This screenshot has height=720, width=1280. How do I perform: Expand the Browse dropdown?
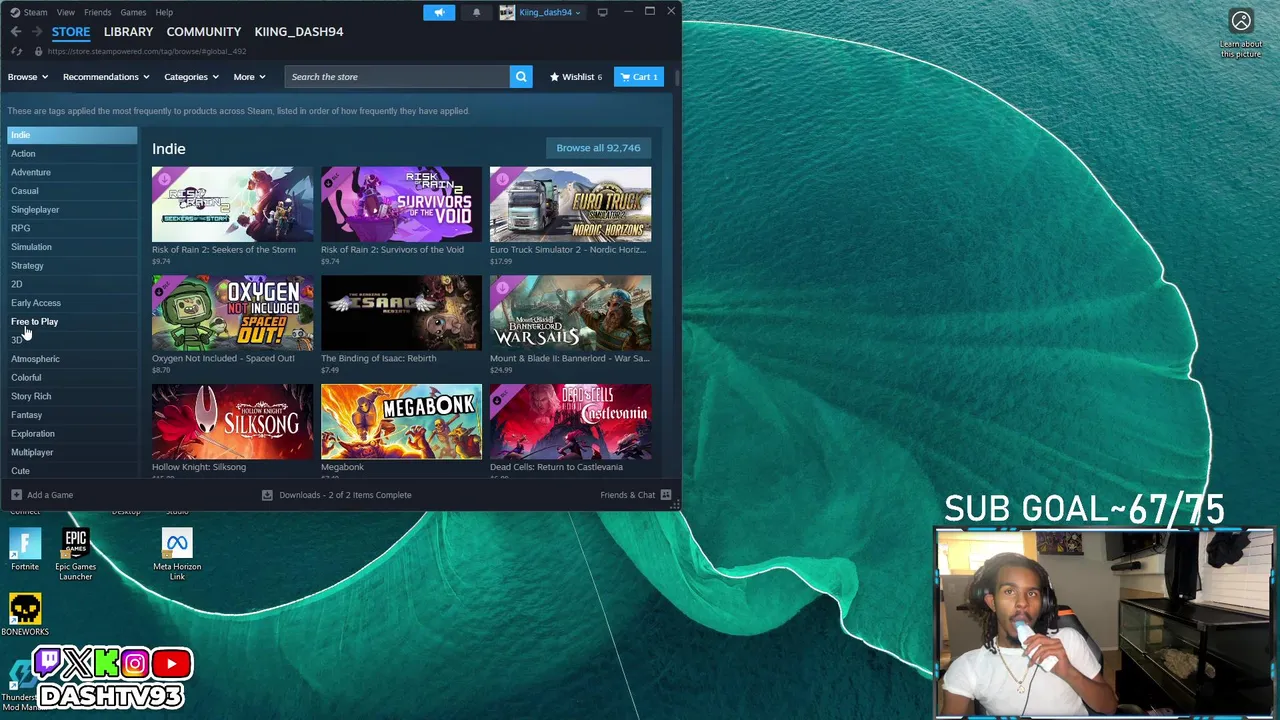coord(28,77)
